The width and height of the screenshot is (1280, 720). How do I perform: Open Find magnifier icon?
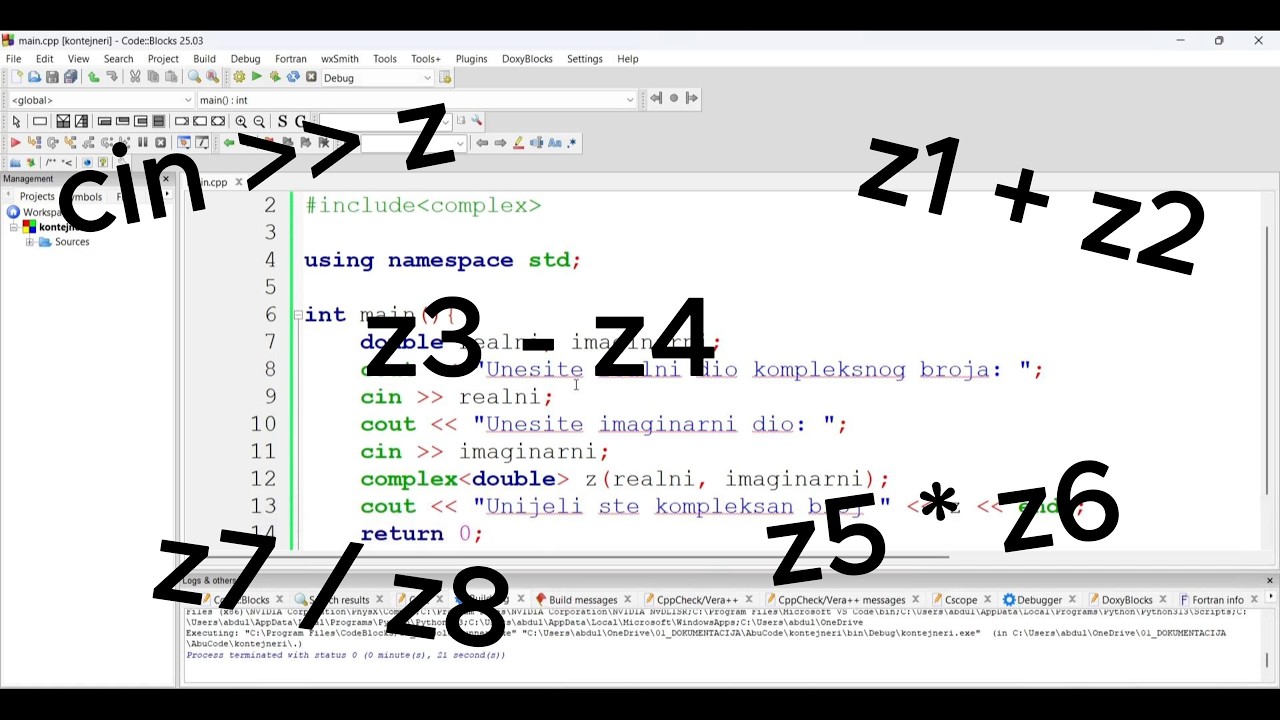point(194,77)
